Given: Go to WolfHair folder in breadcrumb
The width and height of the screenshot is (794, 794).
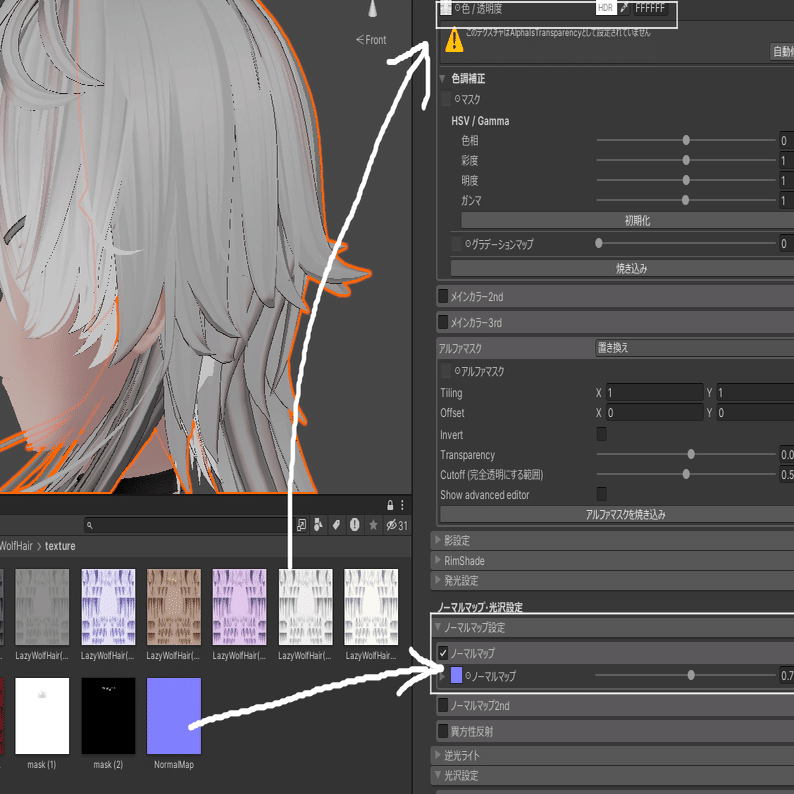Looking at the screenshot, I should click(16, 546).
